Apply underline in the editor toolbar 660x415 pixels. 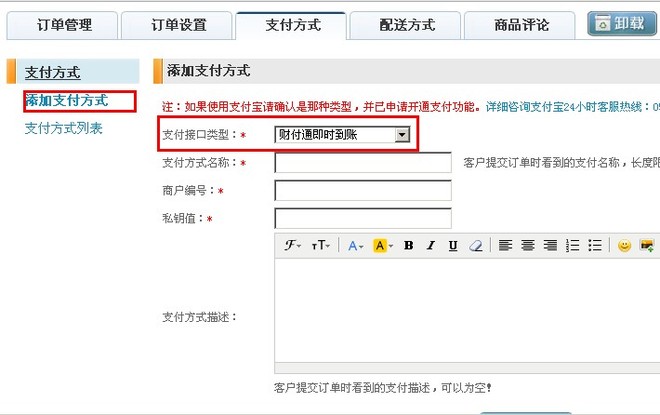[x=453, y=245]
